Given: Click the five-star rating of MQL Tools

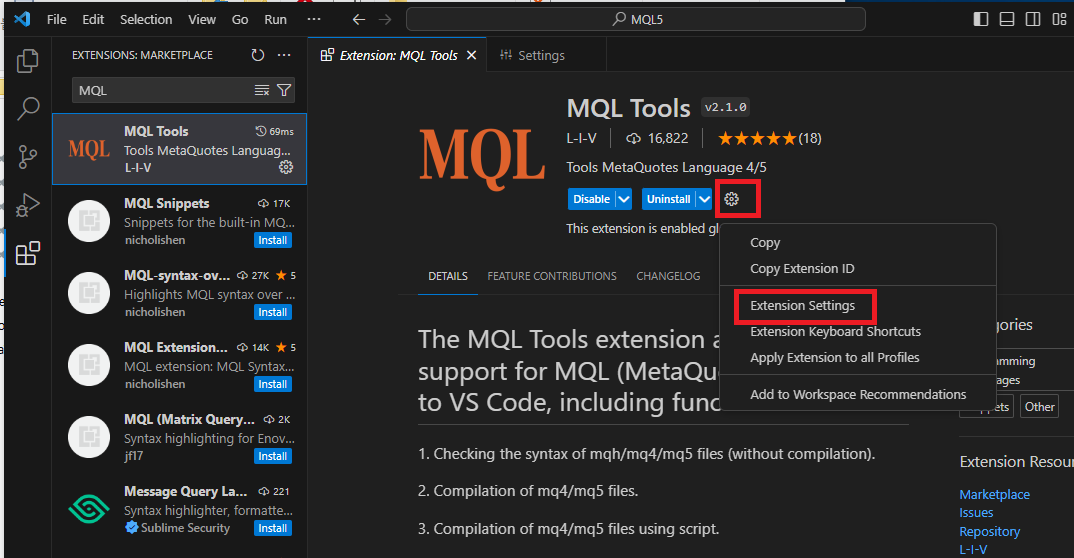Looking at the screenshot, I should [757, 139].
